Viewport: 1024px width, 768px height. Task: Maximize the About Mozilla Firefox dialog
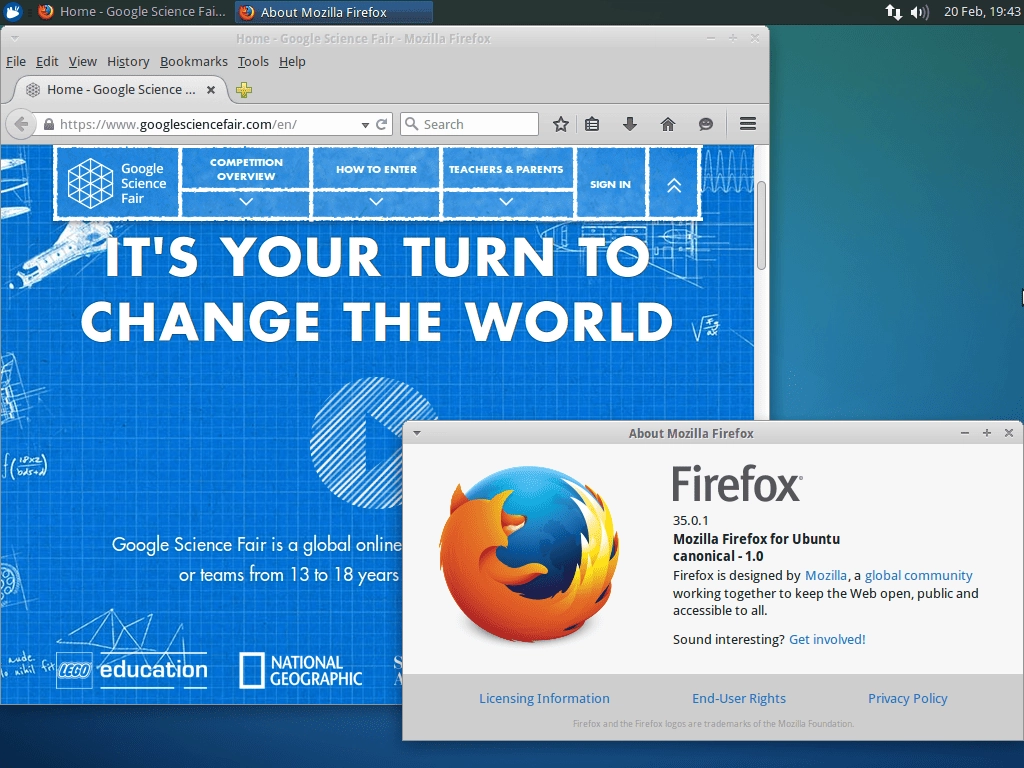(x=987, y=433)
